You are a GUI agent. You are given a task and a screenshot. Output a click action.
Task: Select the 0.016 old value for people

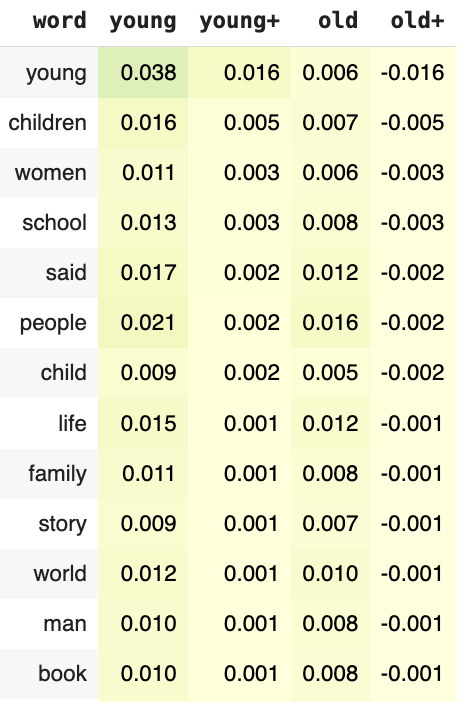(330, 323)
